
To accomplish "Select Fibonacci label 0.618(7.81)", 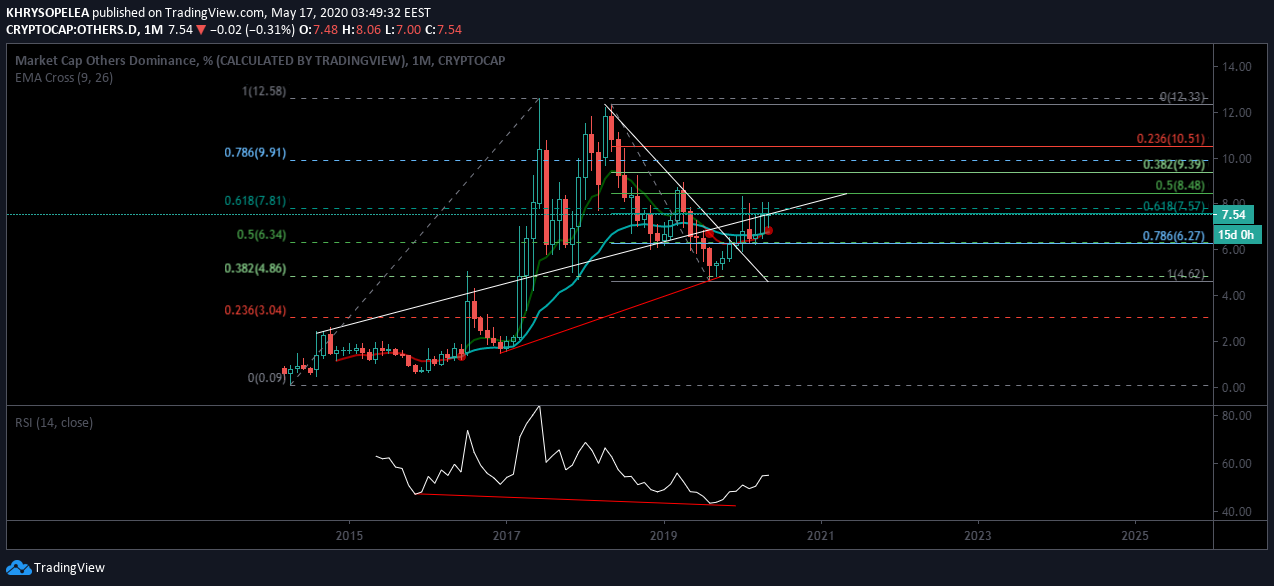I will pos(255,201).
